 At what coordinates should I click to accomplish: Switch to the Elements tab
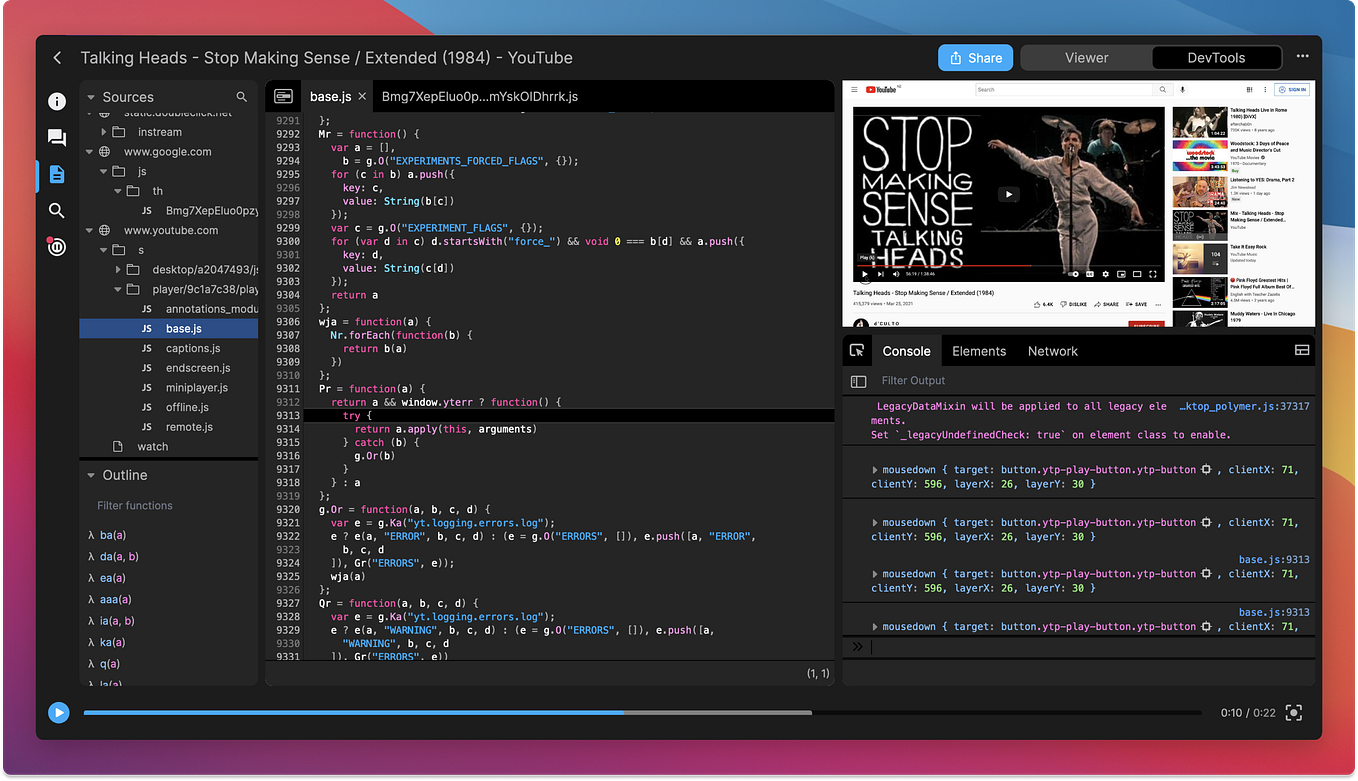tap(979, 351)
